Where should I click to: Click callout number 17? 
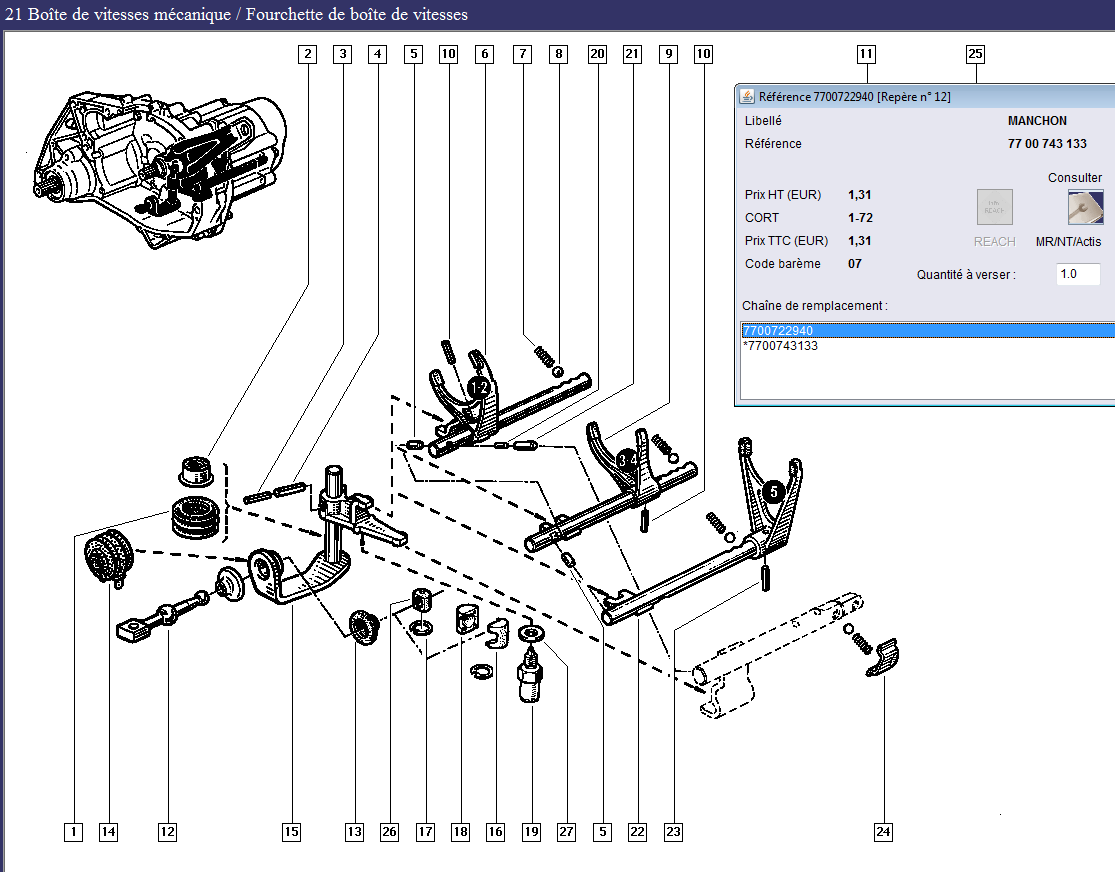tap(425, 832)
